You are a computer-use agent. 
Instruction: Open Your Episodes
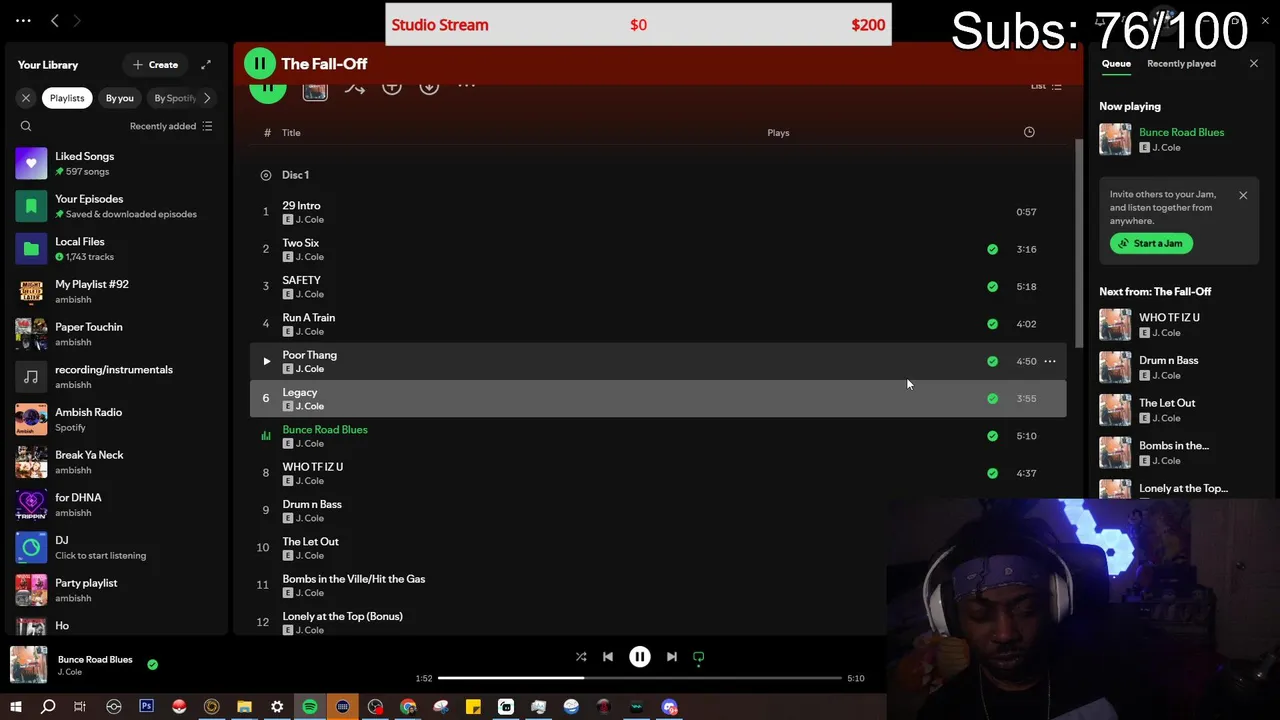[x=116, y=206]
